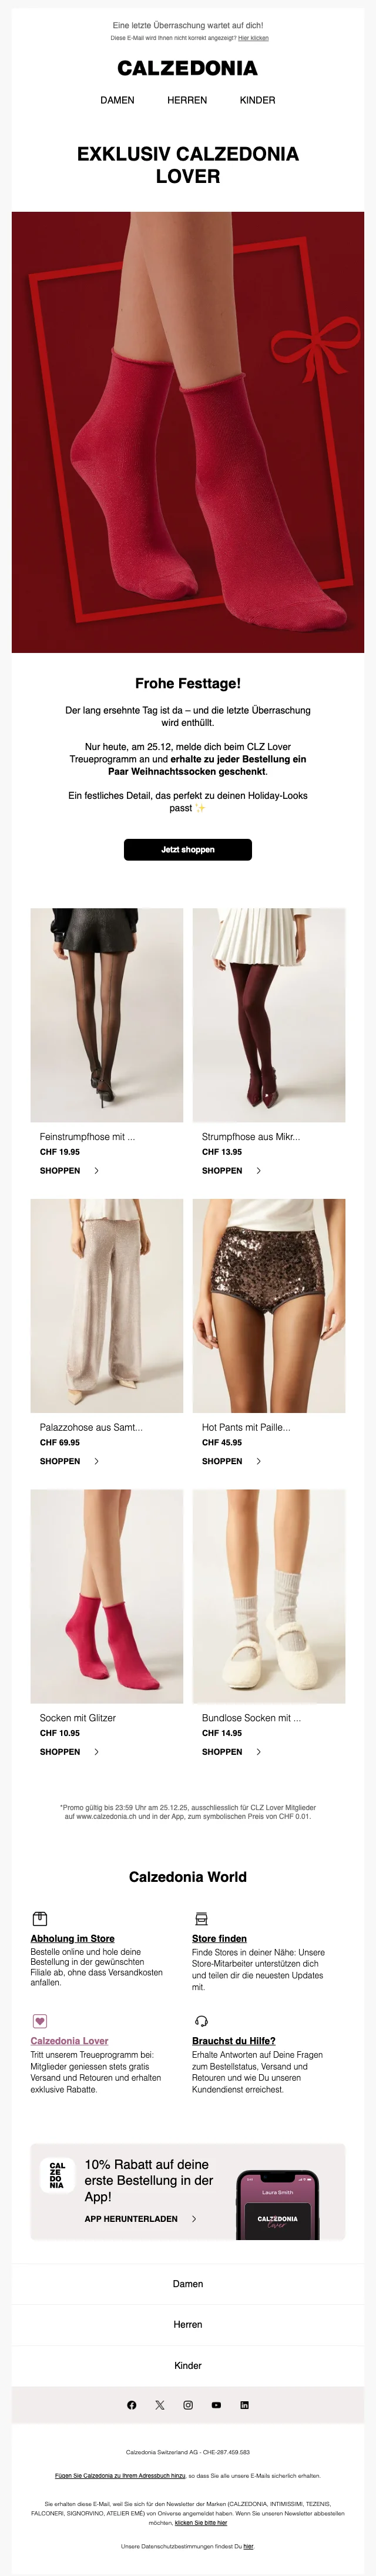Click chevron next to Feinstrumpfhose SHOPPEN

(x=96, y=1170)
